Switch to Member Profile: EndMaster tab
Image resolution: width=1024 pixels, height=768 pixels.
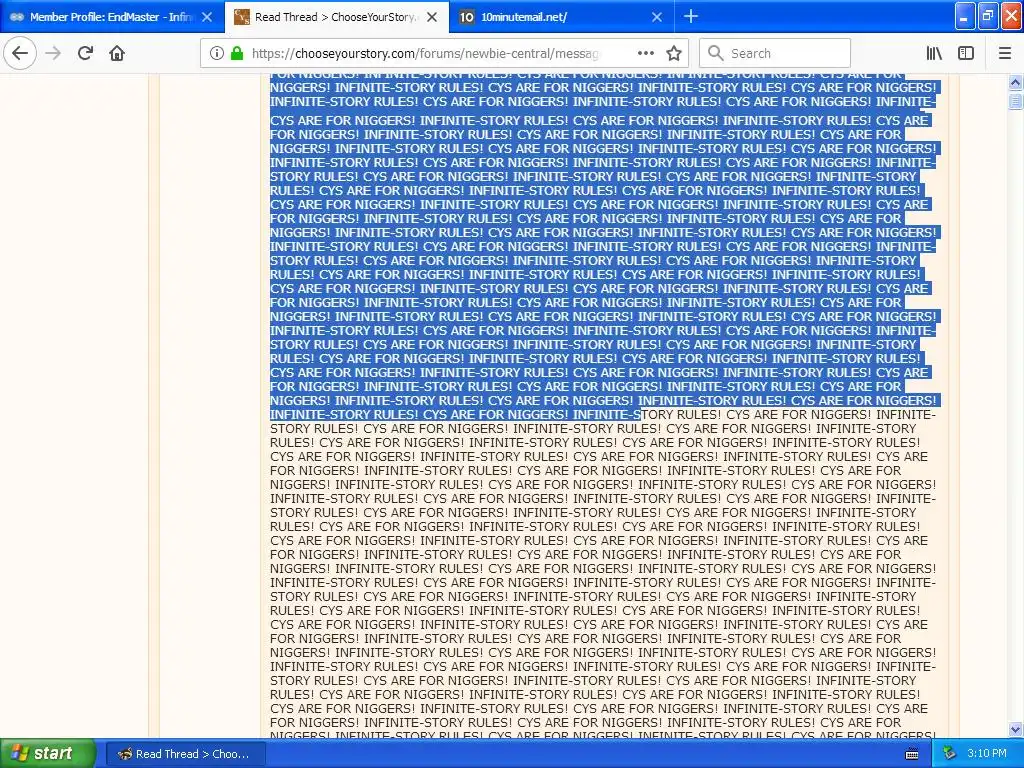[x=112, y=17]
